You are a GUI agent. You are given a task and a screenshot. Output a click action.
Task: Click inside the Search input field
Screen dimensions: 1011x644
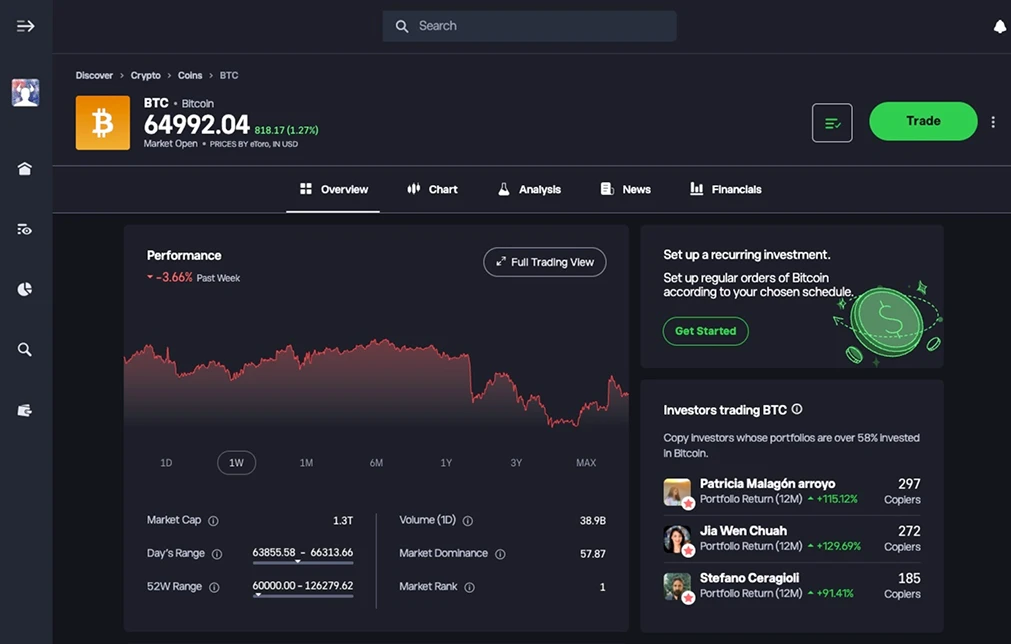(x=529, y=26)
